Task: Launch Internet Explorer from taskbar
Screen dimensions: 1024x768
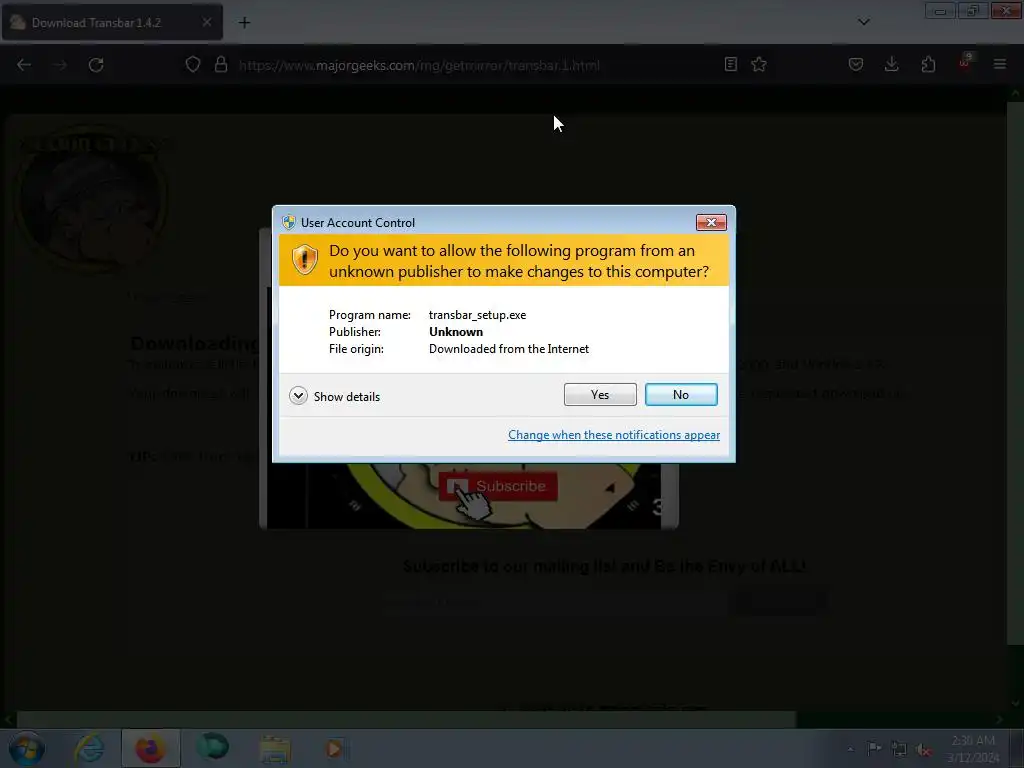Action: click(x=89, y=749)
